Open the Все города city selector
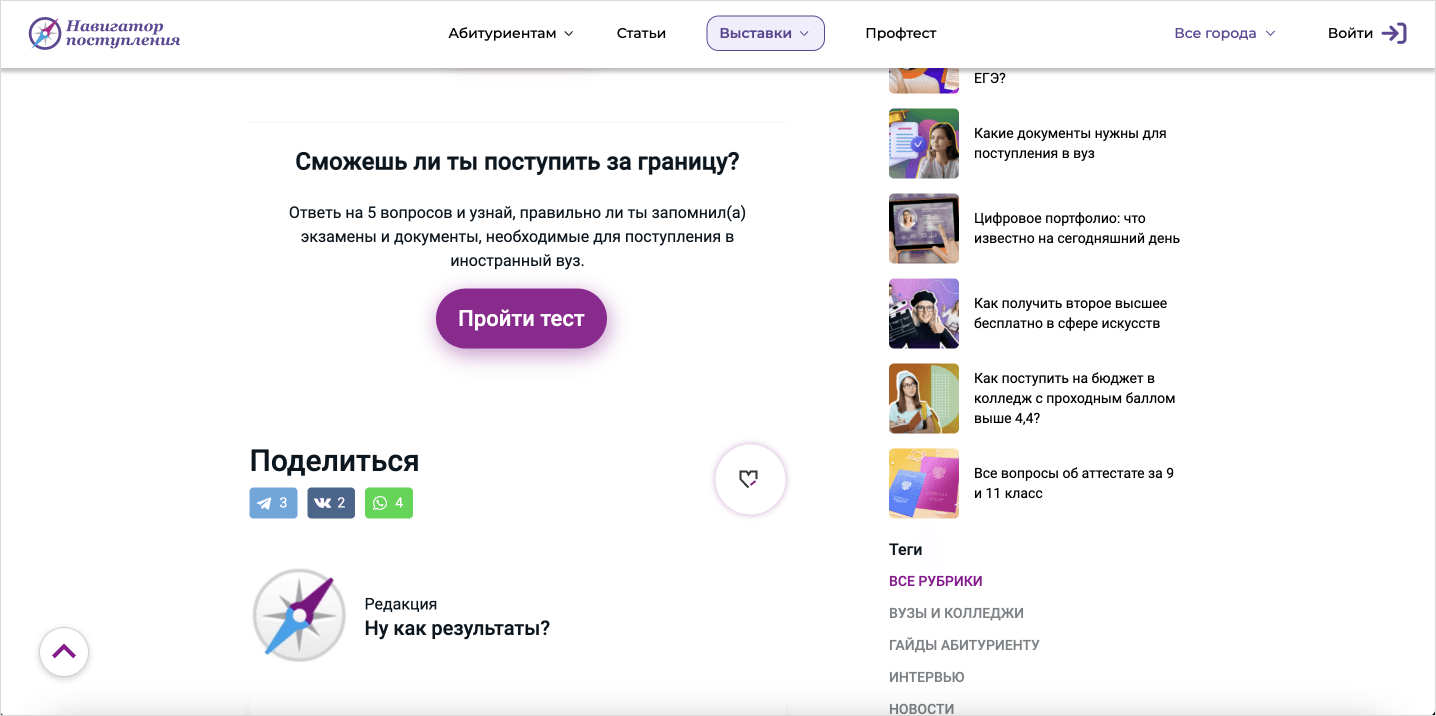The width and height of the screenshot is (1436, 716). (x=1225, y=33)
